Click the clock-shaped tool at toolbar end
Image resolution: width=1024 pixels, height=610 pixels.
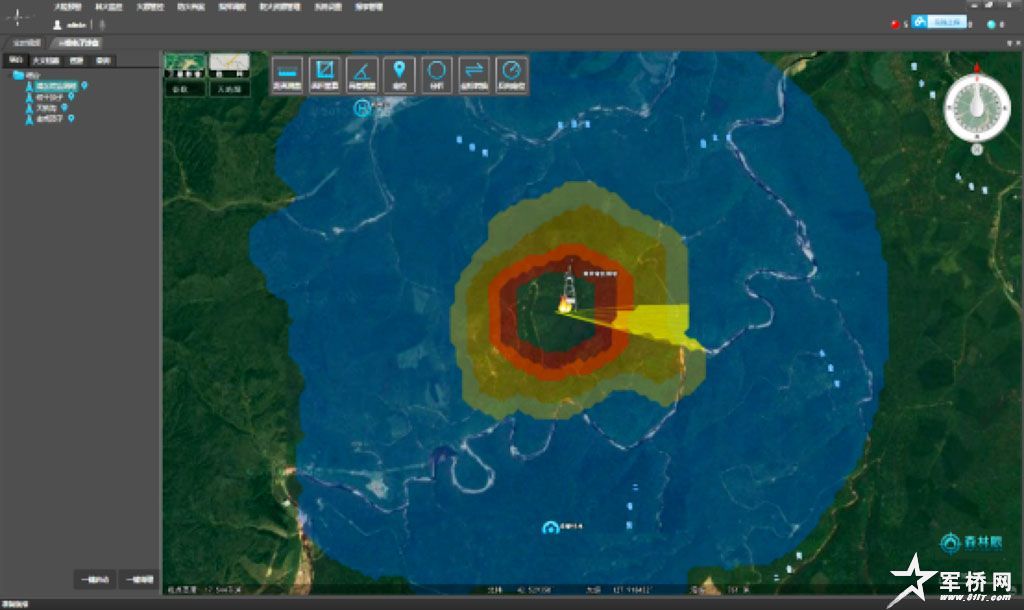tap(512, 74)
